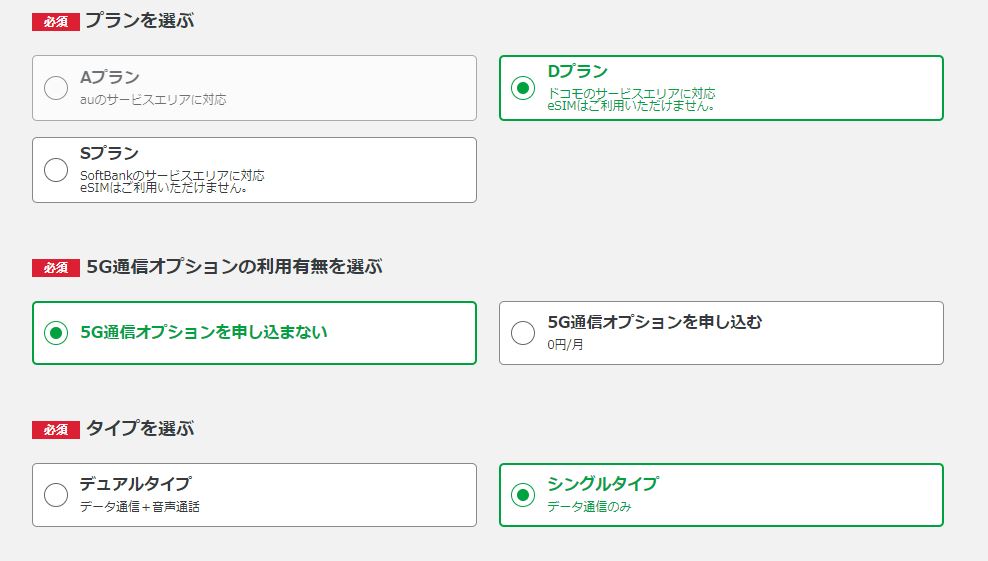Screen dimensions: 988x561
Task: Click 5G通信オプションの利用有無を選ぶ heading
Action: (x=234, y=267)
